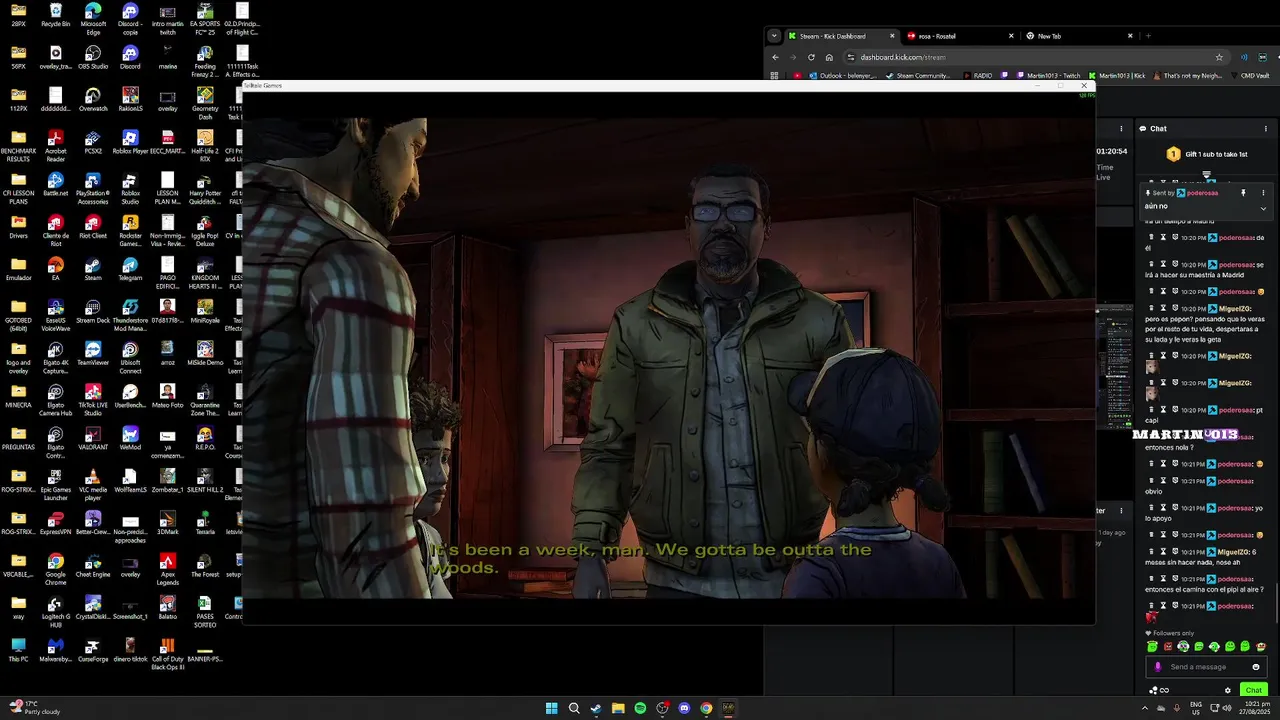Open a new Chrome tab
1280x720 pixels.
[1148, 36]
